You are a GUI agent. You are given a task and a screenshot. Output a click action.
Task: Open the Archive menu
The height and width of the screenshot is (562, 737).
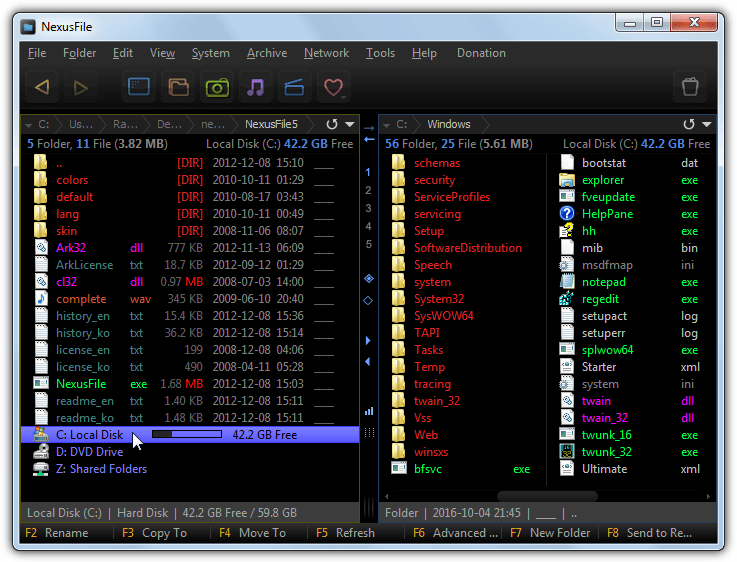pos(267,53)
